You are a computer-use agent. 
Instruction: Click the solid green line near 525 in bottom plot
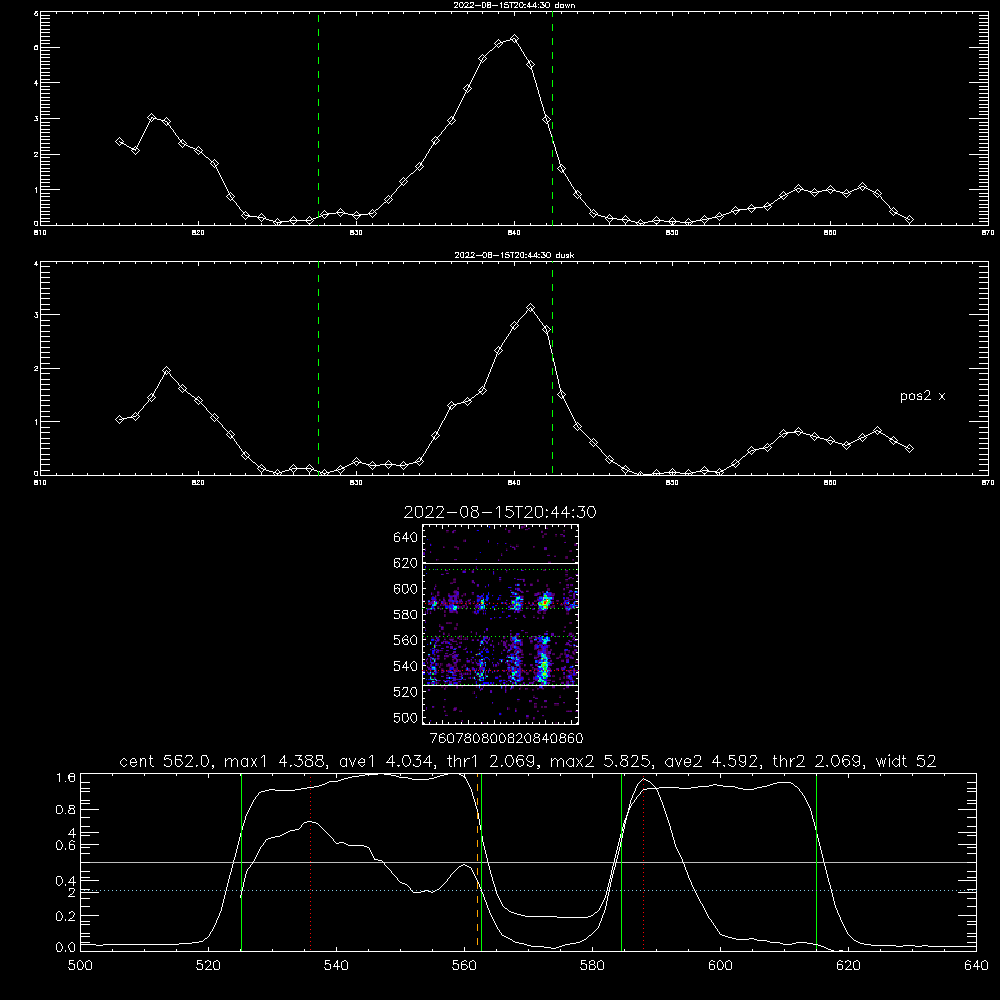tap(241, 862)
